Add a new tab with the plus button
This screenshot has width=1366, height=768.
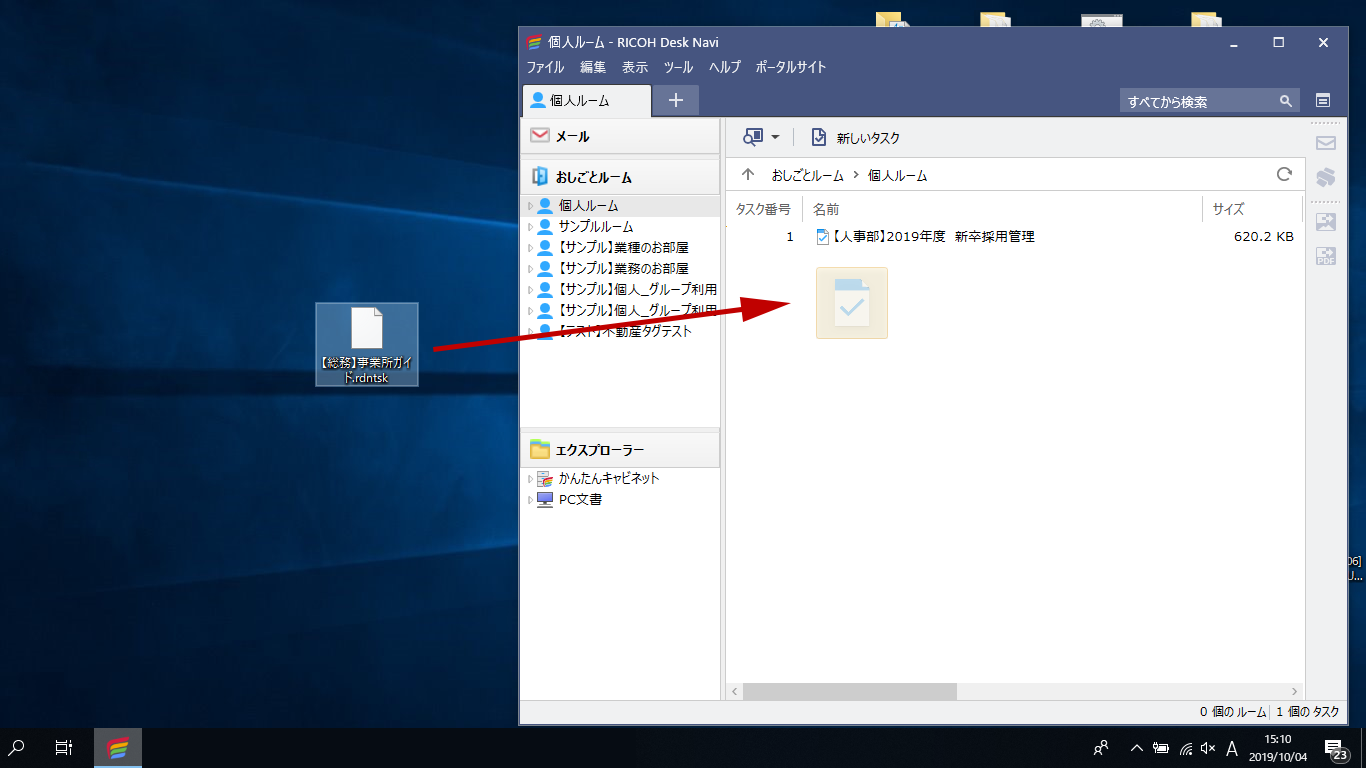[676, 100]
